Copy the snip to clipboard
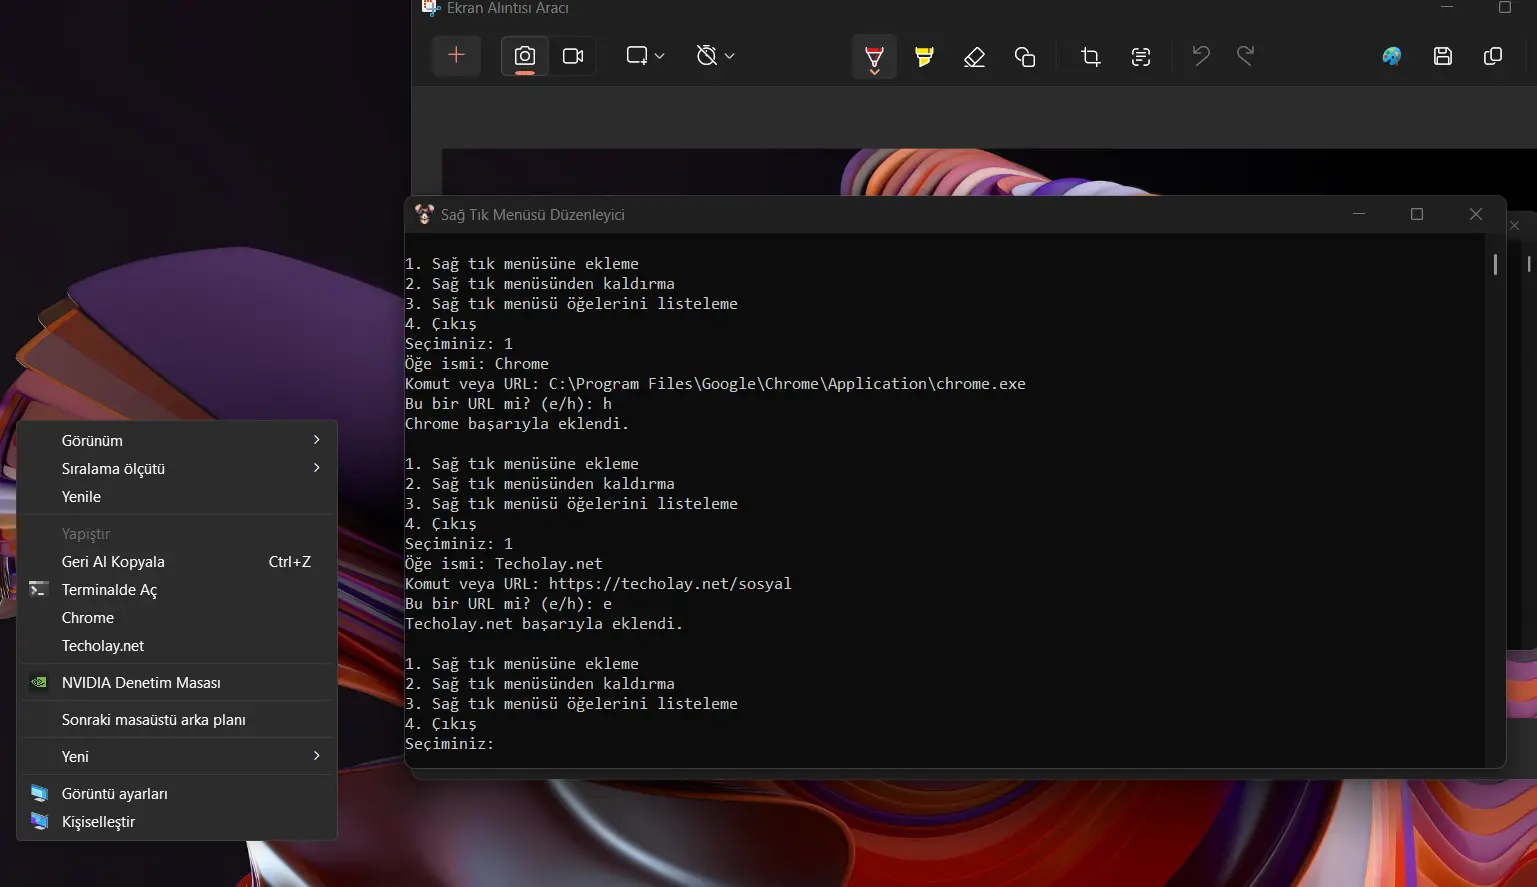The width and height of the screenshot is (1537, 887). click(1493, 56)
